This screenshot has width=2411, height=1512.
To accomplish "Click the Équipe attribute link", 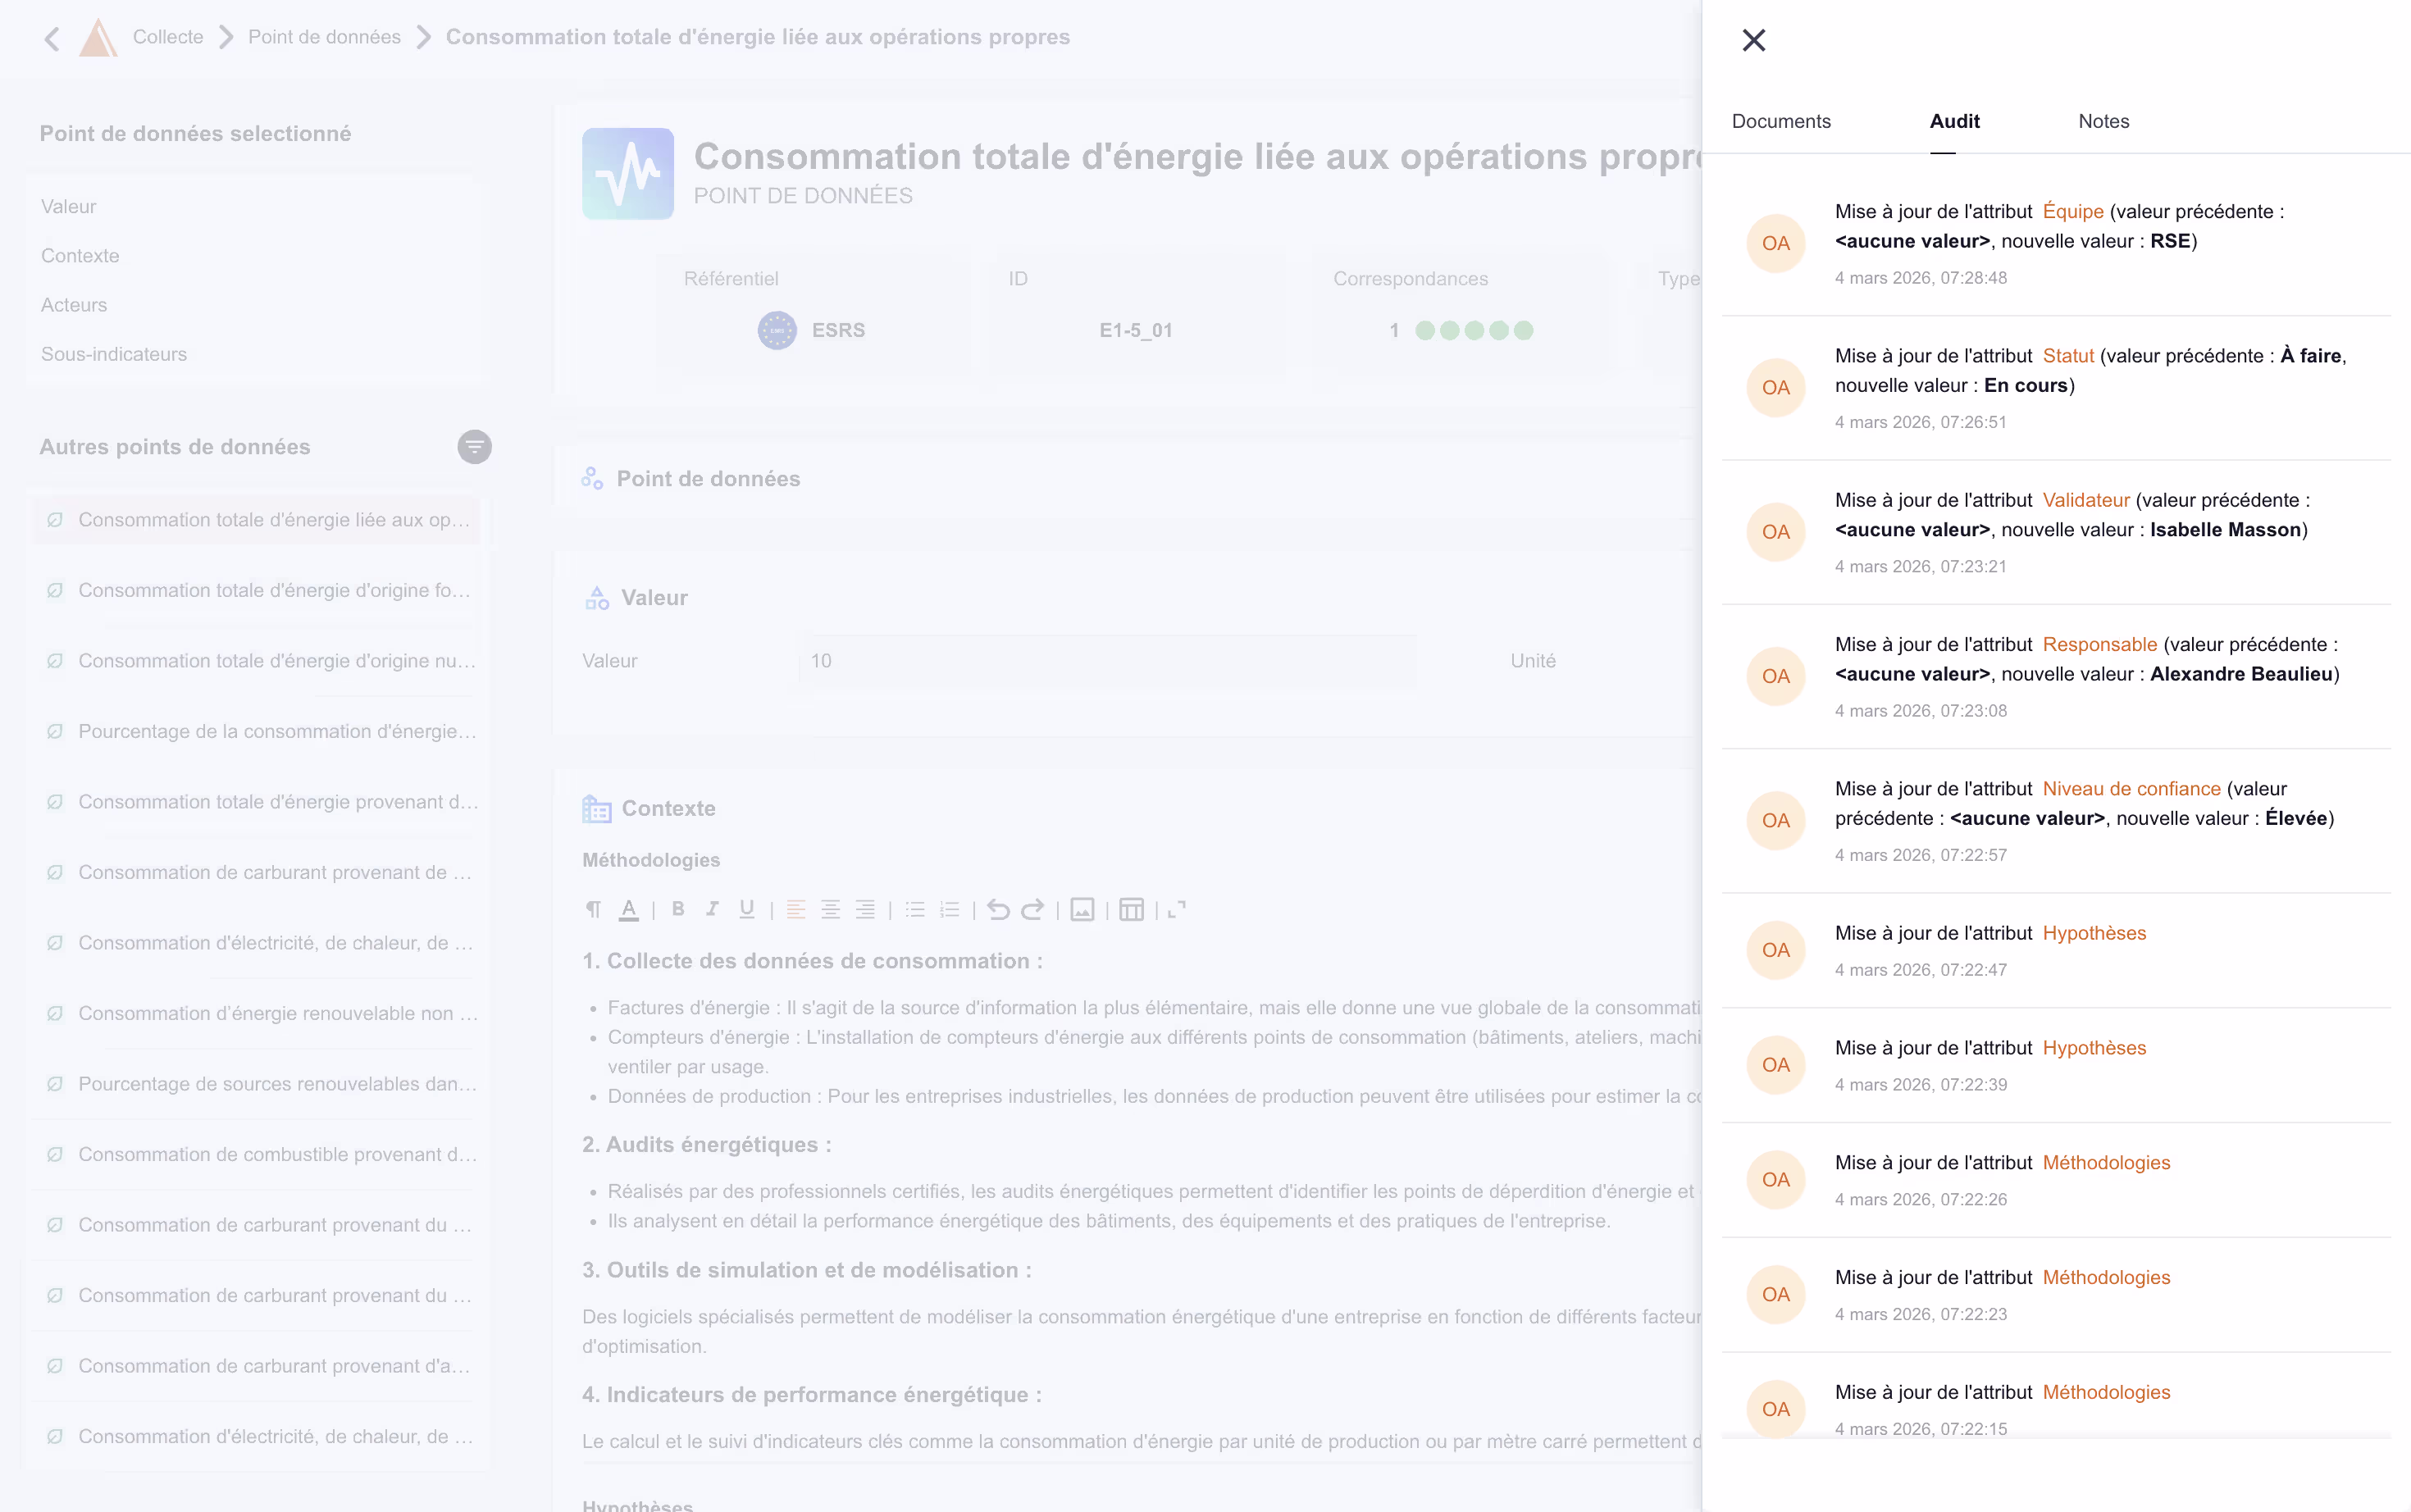I will [2072, 211].
